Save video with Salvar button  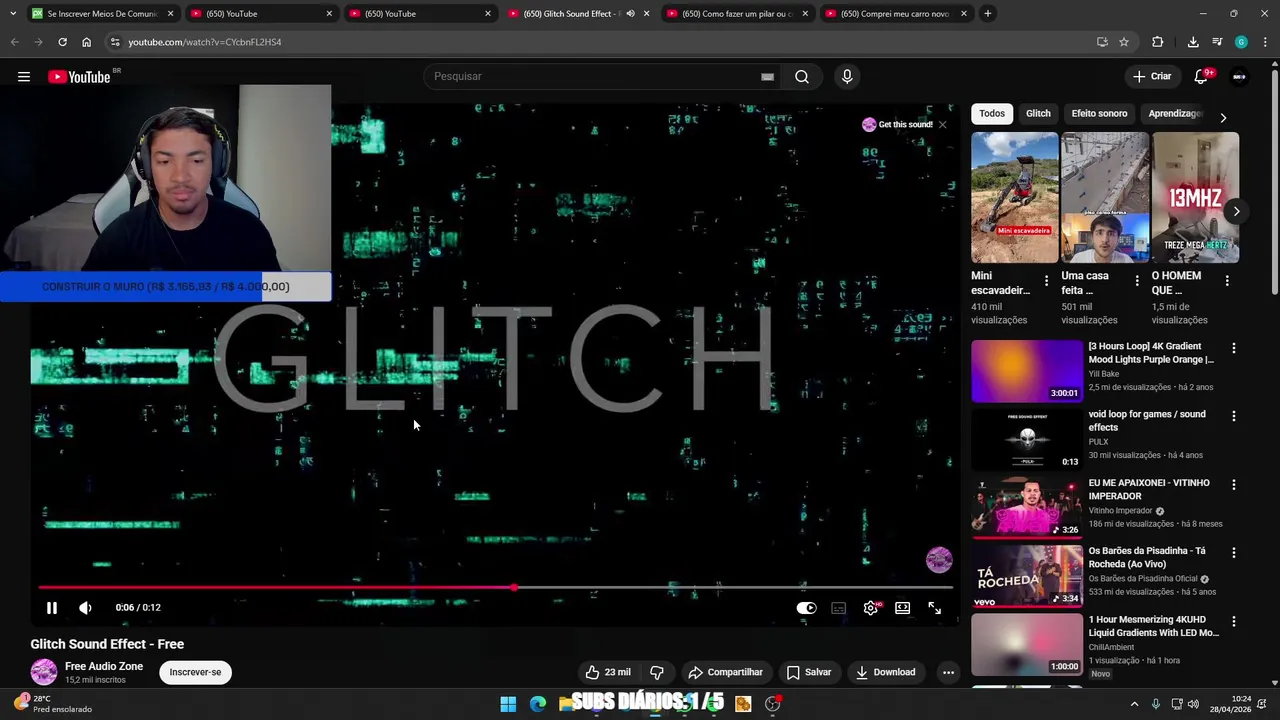pyautogui.click(x=809, y=672)
